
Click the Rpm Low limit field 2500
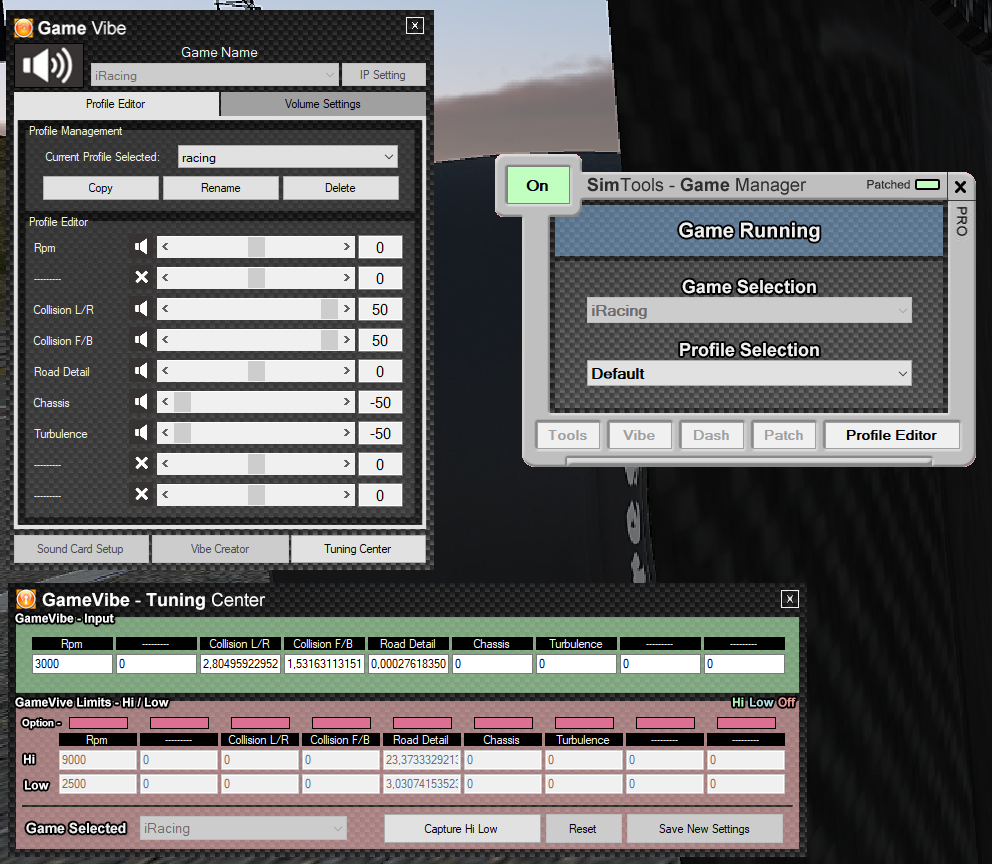coord(98,784)
